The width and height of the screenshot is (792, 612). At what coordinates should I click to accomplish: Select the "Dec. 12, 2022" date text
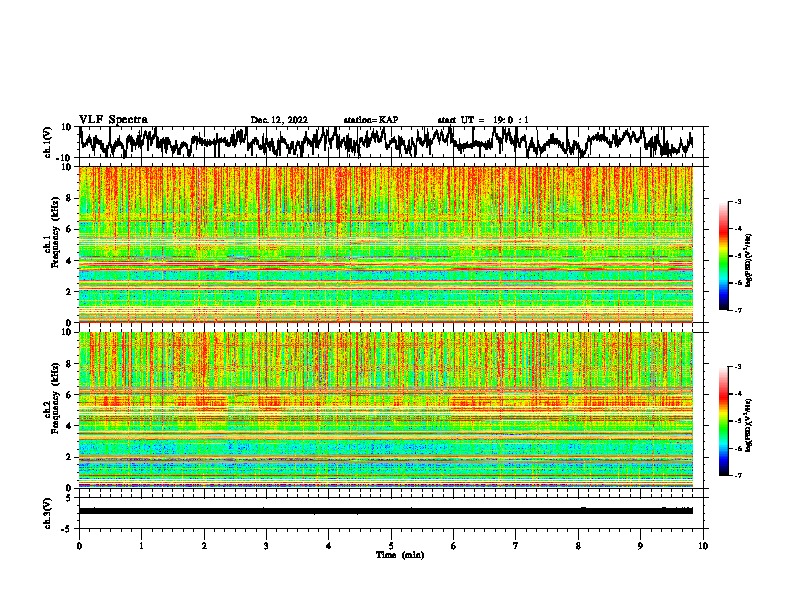(279, 120)
